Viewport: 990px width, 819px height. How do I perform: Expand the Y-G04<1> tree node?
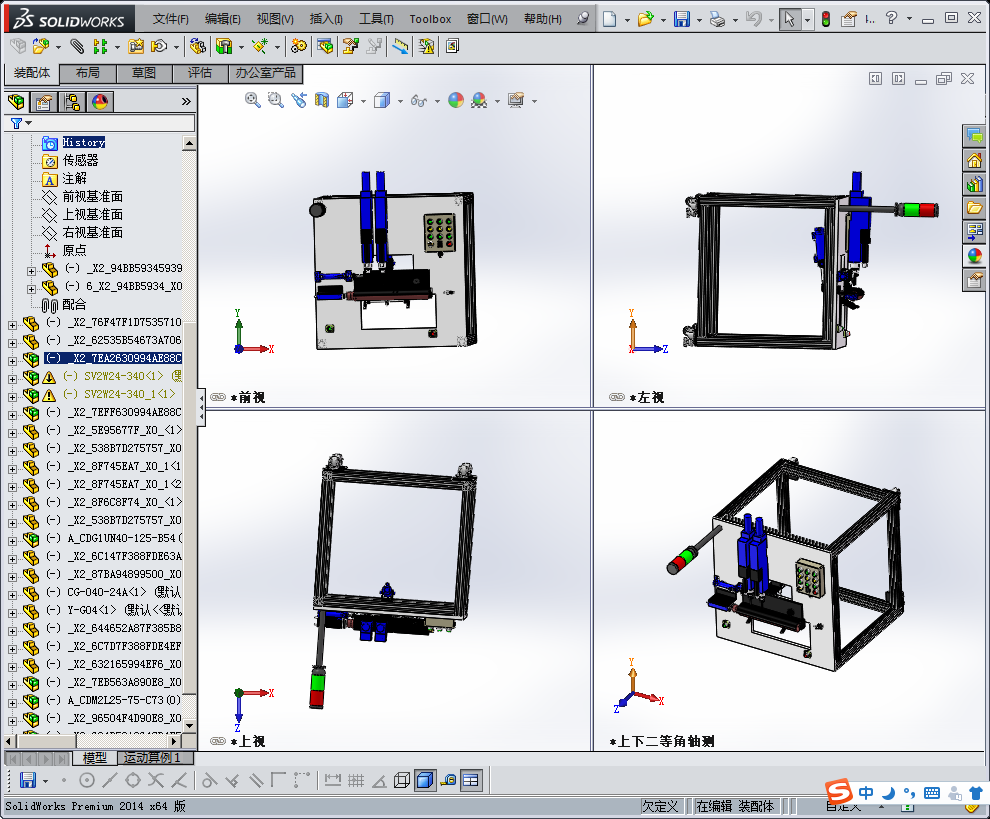tap(12, 613)
